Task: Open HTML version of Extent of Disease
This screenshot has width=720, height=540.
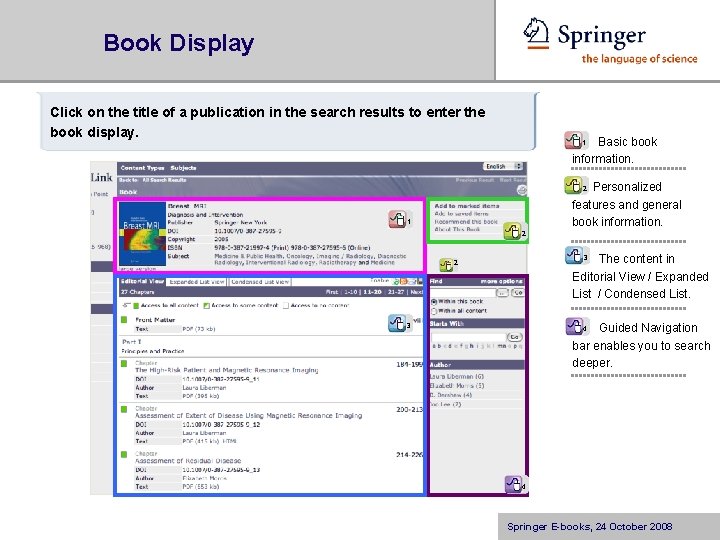Action: (229, 442)
